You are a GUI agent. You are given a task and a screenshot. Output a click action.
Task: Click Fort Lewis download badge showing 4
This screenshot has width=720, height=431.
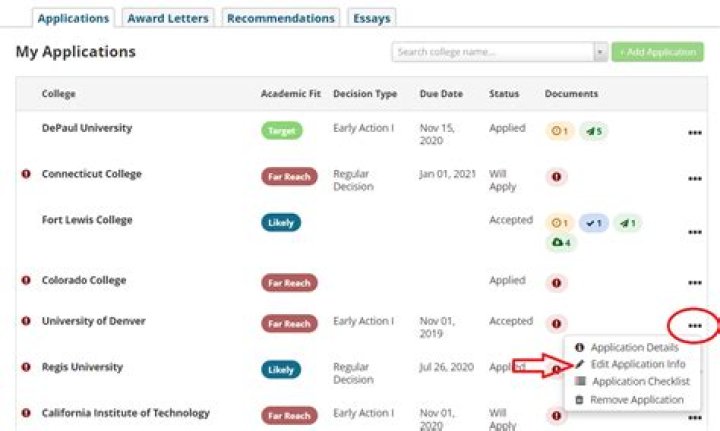click(562, 242)
